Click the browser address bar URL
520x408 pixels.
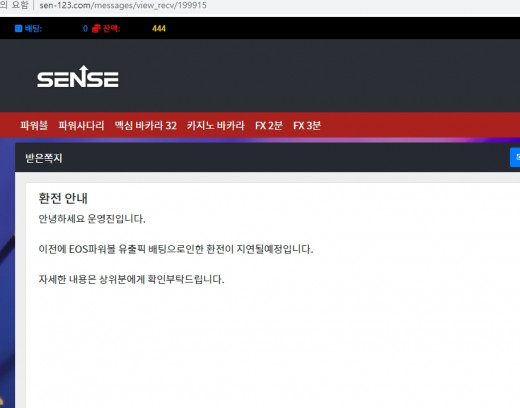(123, 5)
